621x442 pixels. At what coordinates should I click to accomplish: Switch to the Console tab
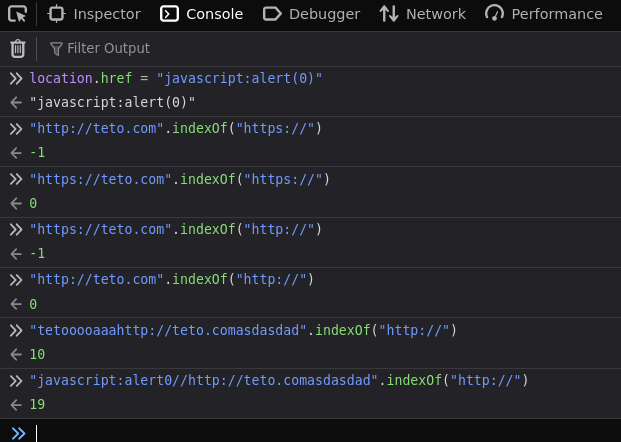coord(201,14)
